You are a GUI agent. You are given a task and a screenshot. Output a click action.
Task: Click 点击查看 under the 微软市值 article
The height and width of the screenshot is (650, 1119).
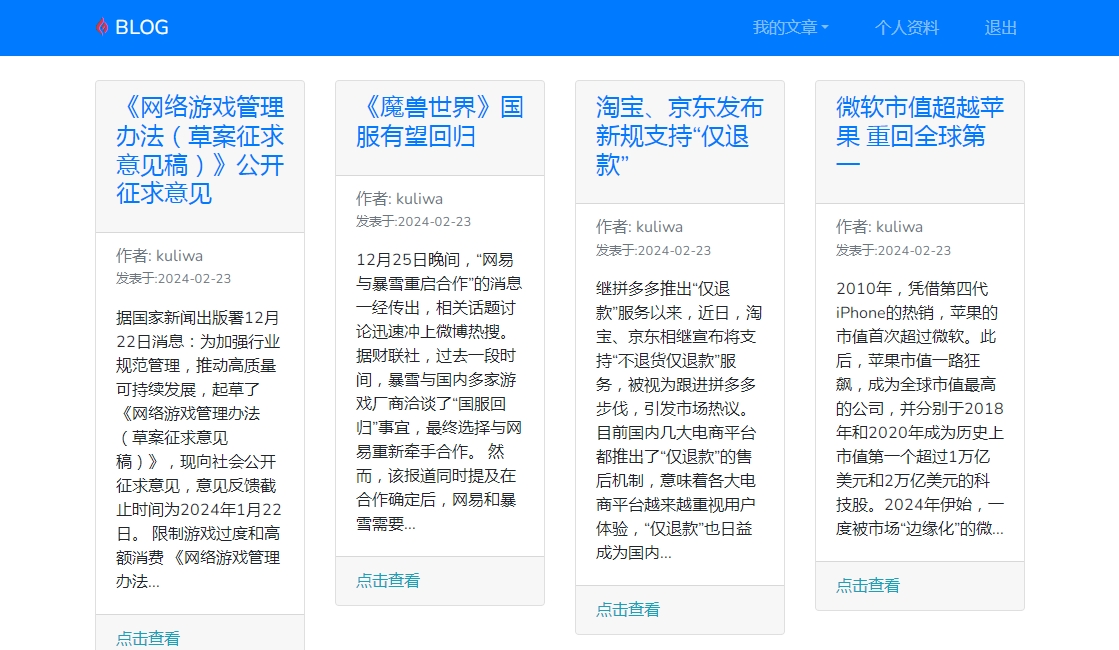[868, 585]
